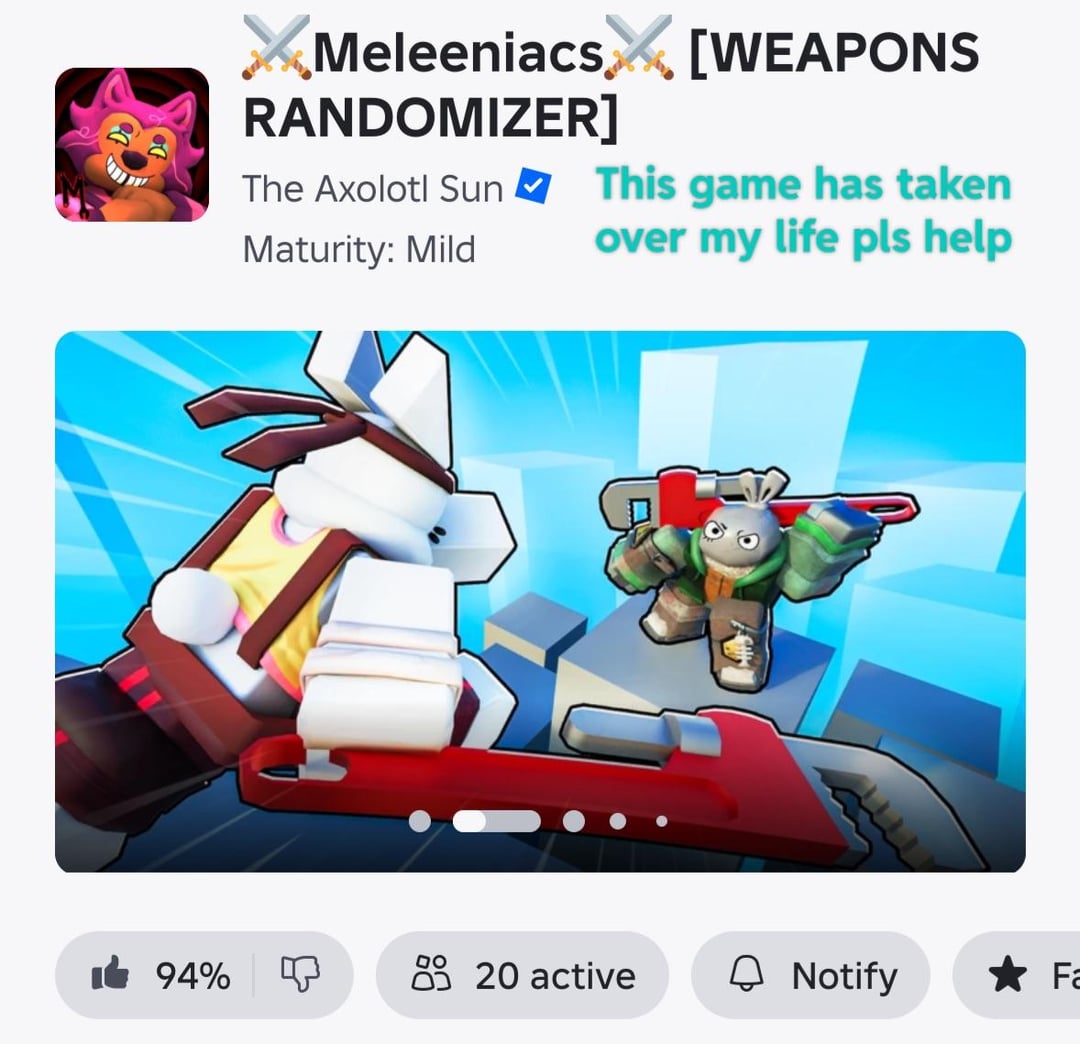1080x1044 pixels.
Task: Click the thumbs up like icon
Action: pyautogui.click(x=110, y=973)
